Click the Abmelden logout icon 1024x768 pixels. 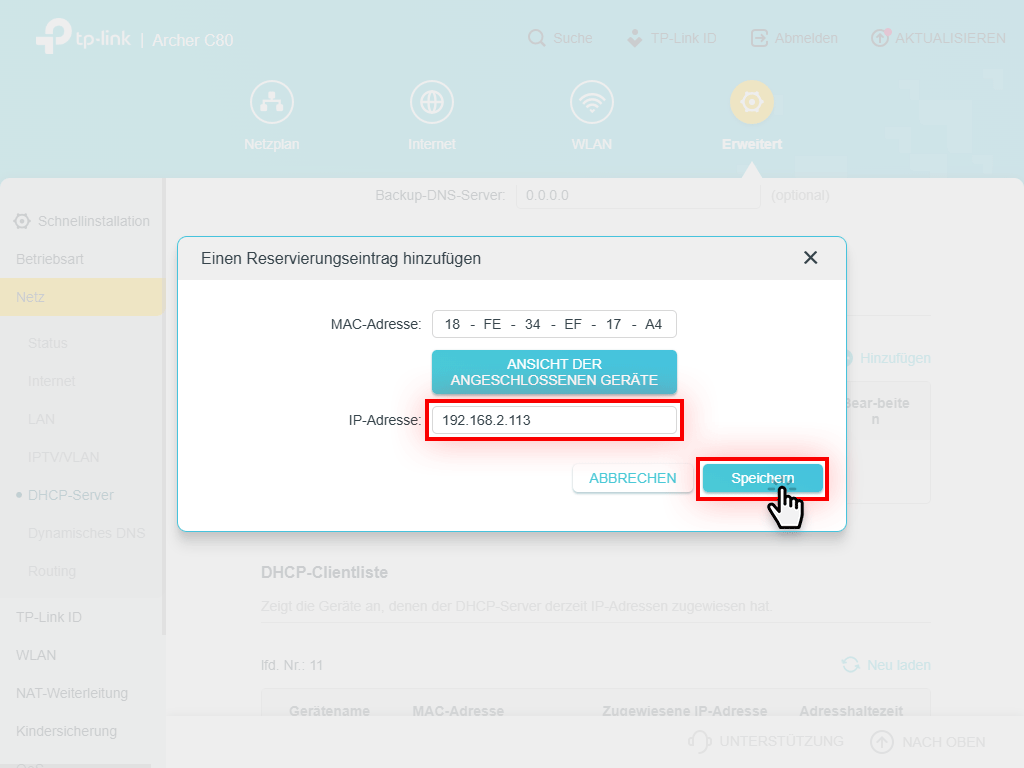[760, 38]
